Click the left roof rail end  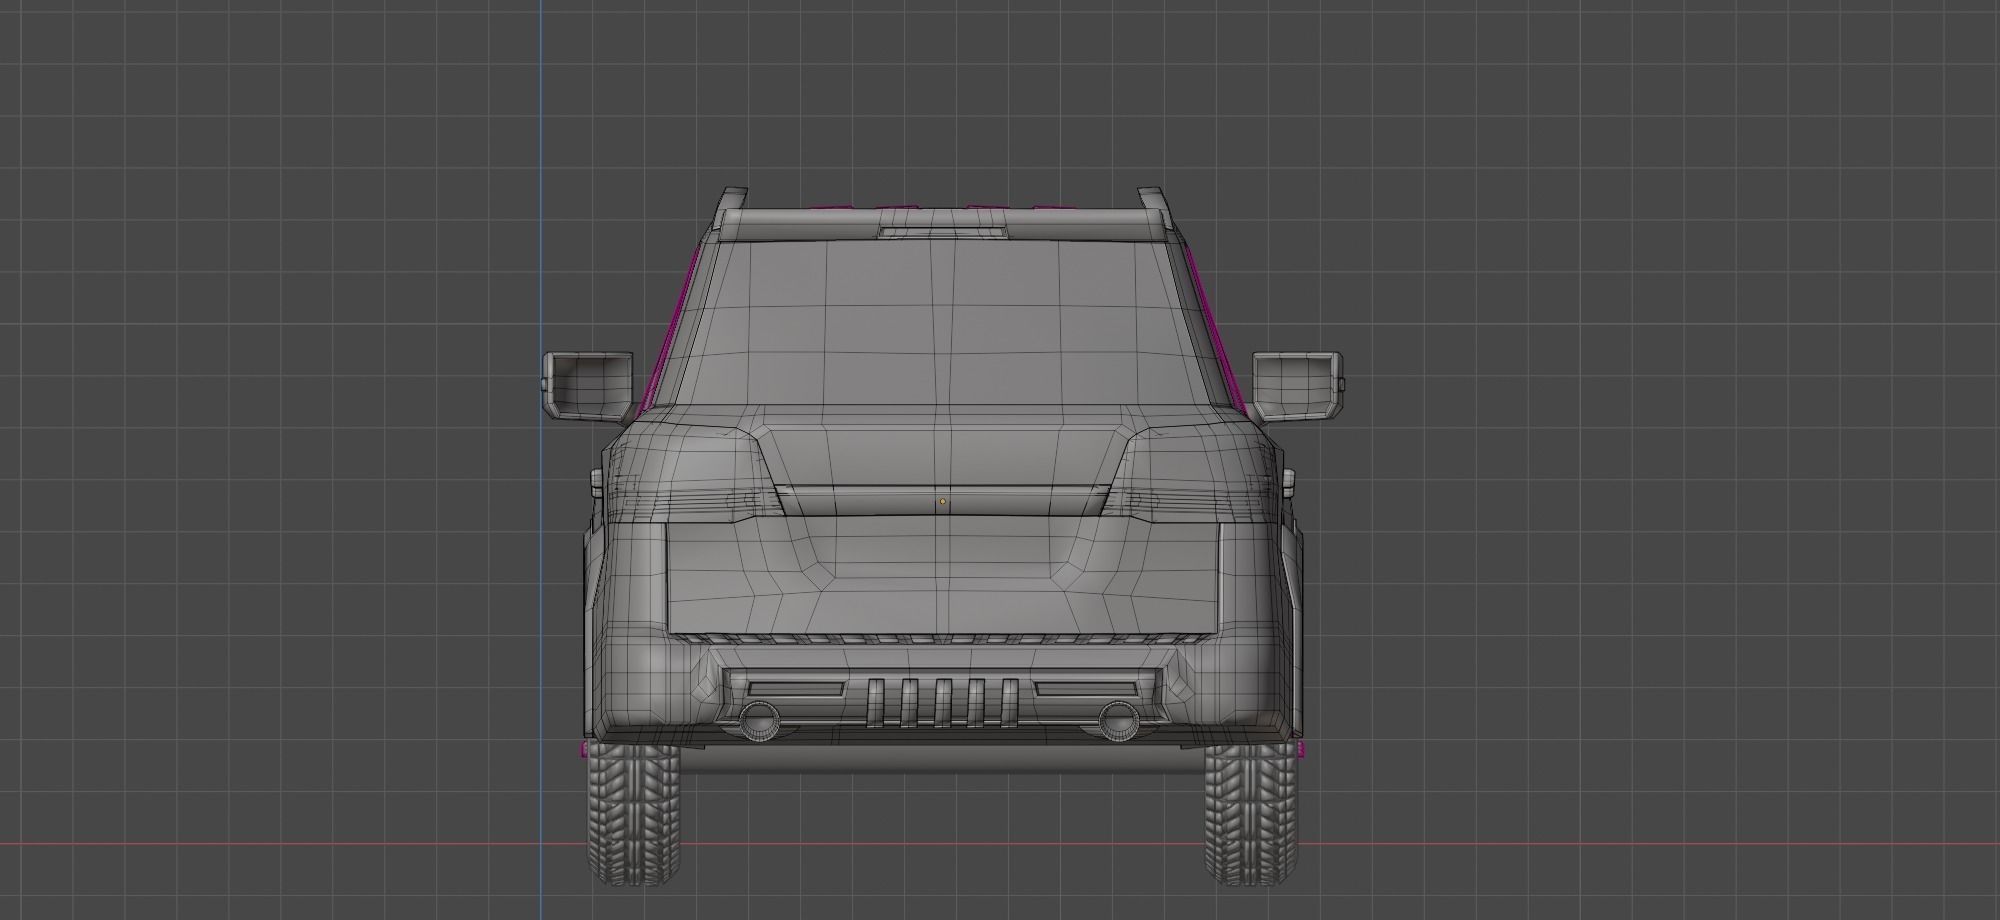[730, 210]
